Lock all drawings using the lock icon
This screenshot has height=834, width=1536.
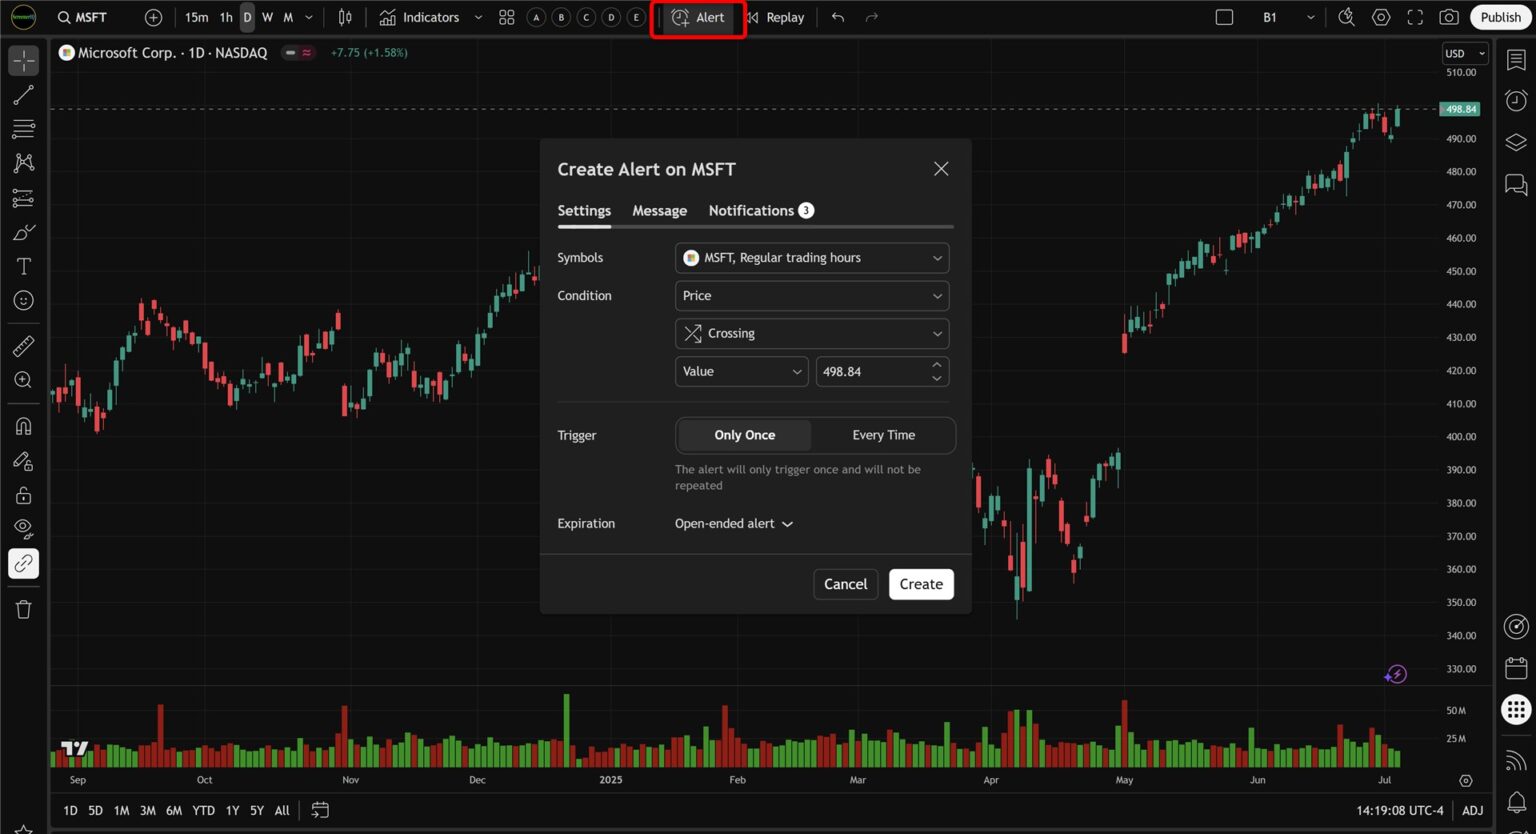point(23,494)
